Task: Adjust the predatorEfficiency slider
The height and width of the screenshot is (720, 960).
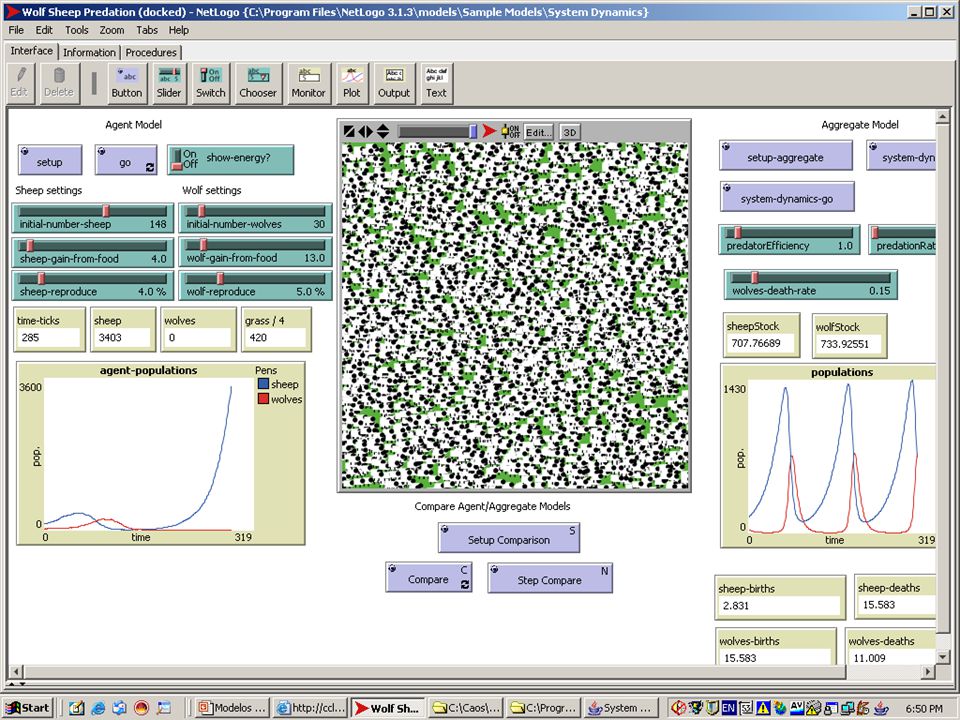Action: pos(789,239)
